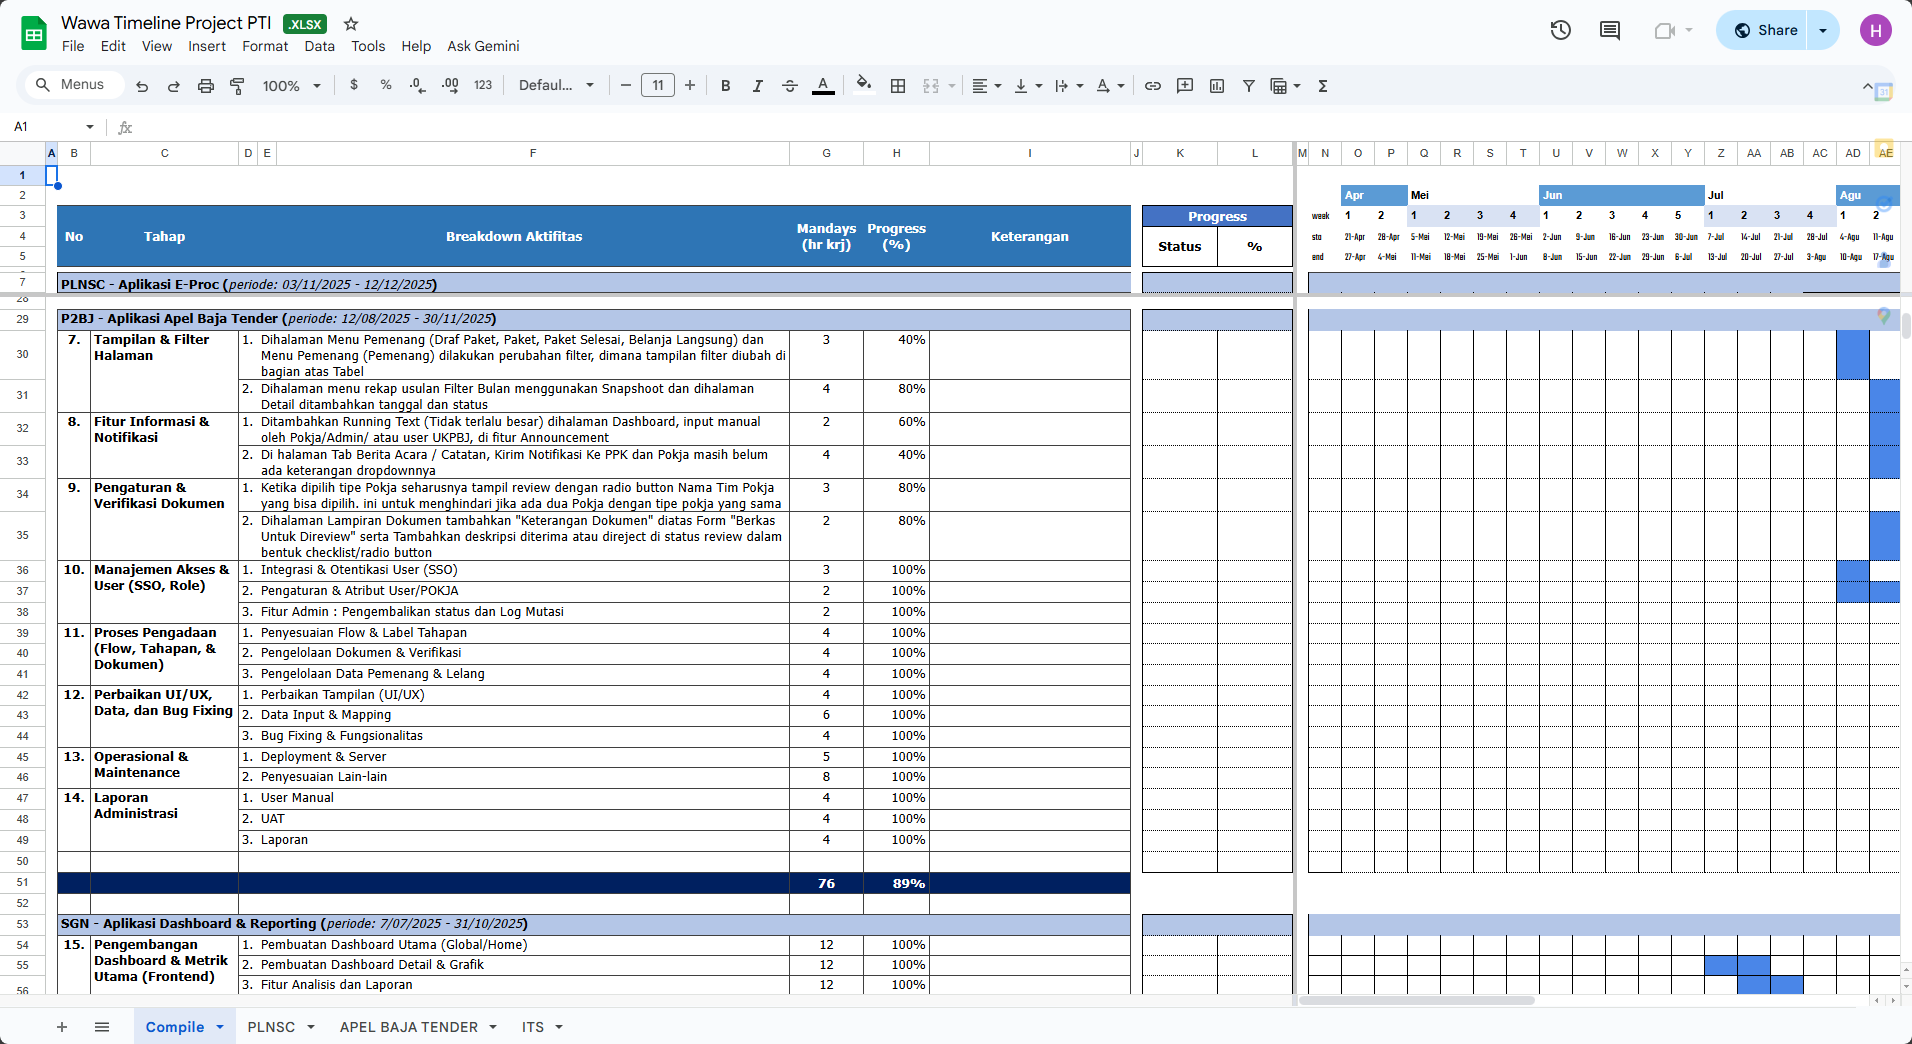Expand the zoom 100% dropdown
This screenshot has height=1044, width=1912.
tap(291, 86)
